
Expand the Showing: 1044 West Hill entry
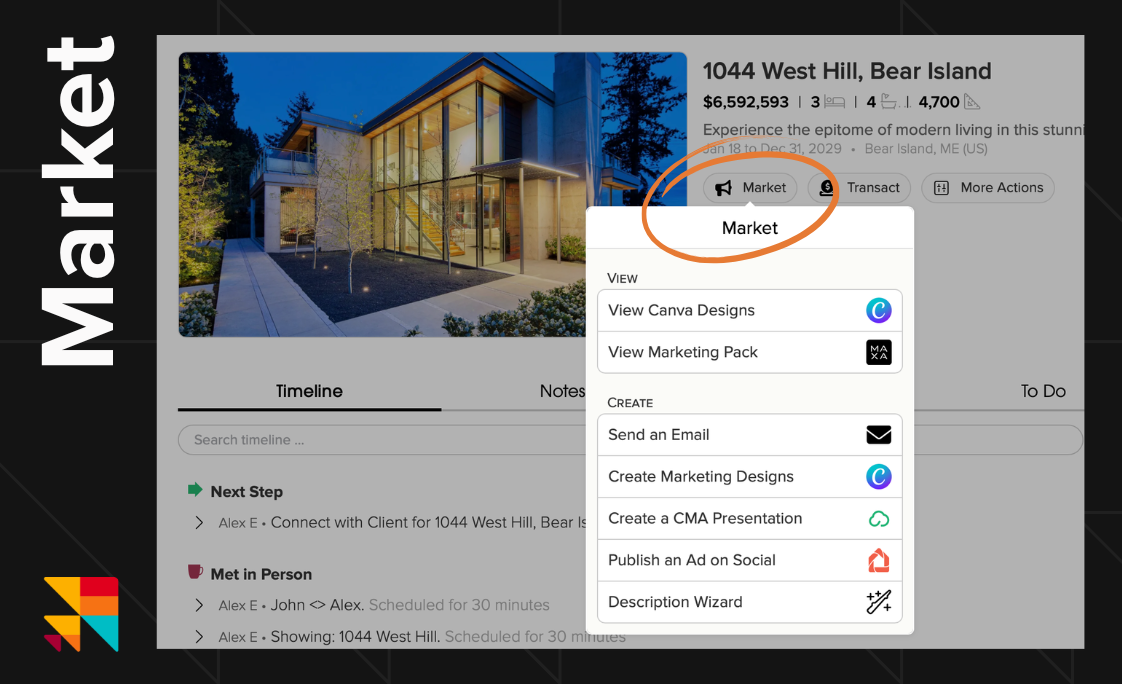click(x=199, y=637)
